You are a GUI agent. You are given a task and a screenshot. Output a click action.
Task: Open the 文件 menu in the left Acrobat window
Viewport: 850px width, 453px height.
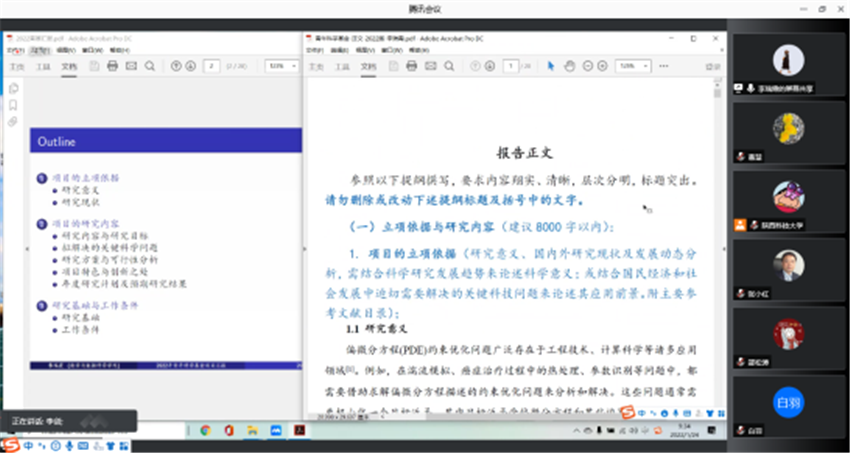14,49
